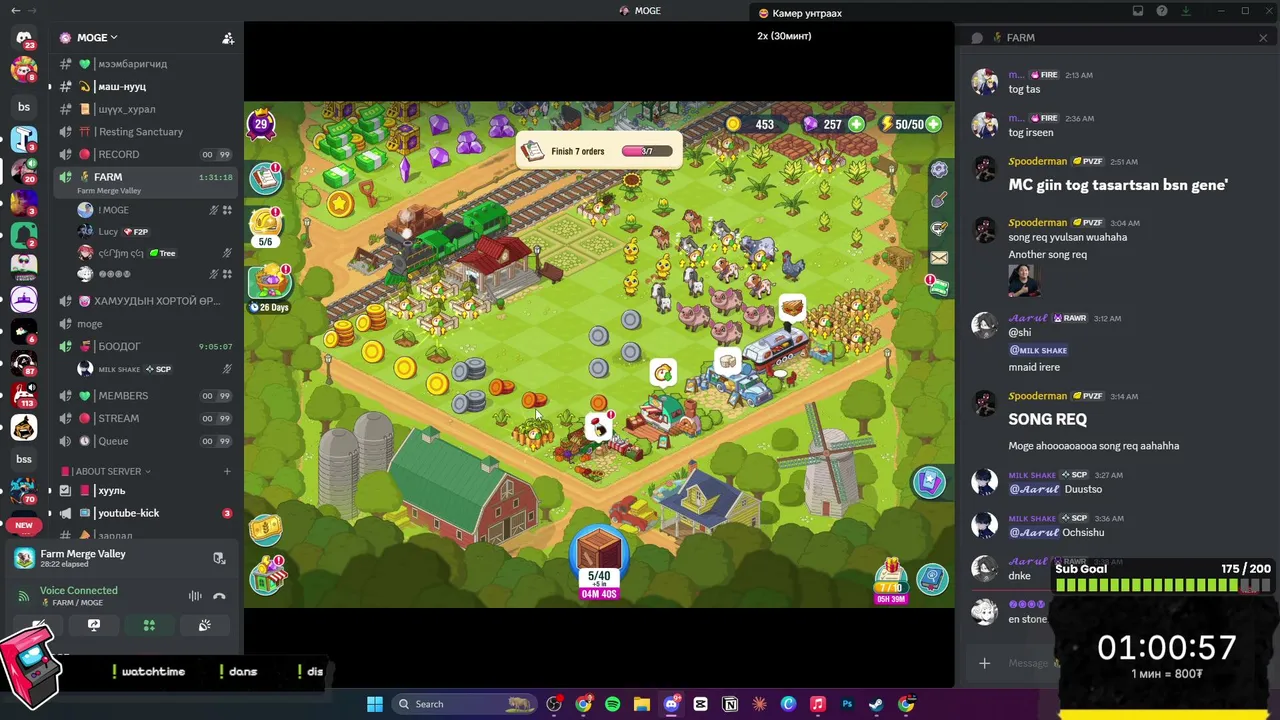
Task: Click Spooderman's song request image thumbnail
Action: pos(1024,282)
